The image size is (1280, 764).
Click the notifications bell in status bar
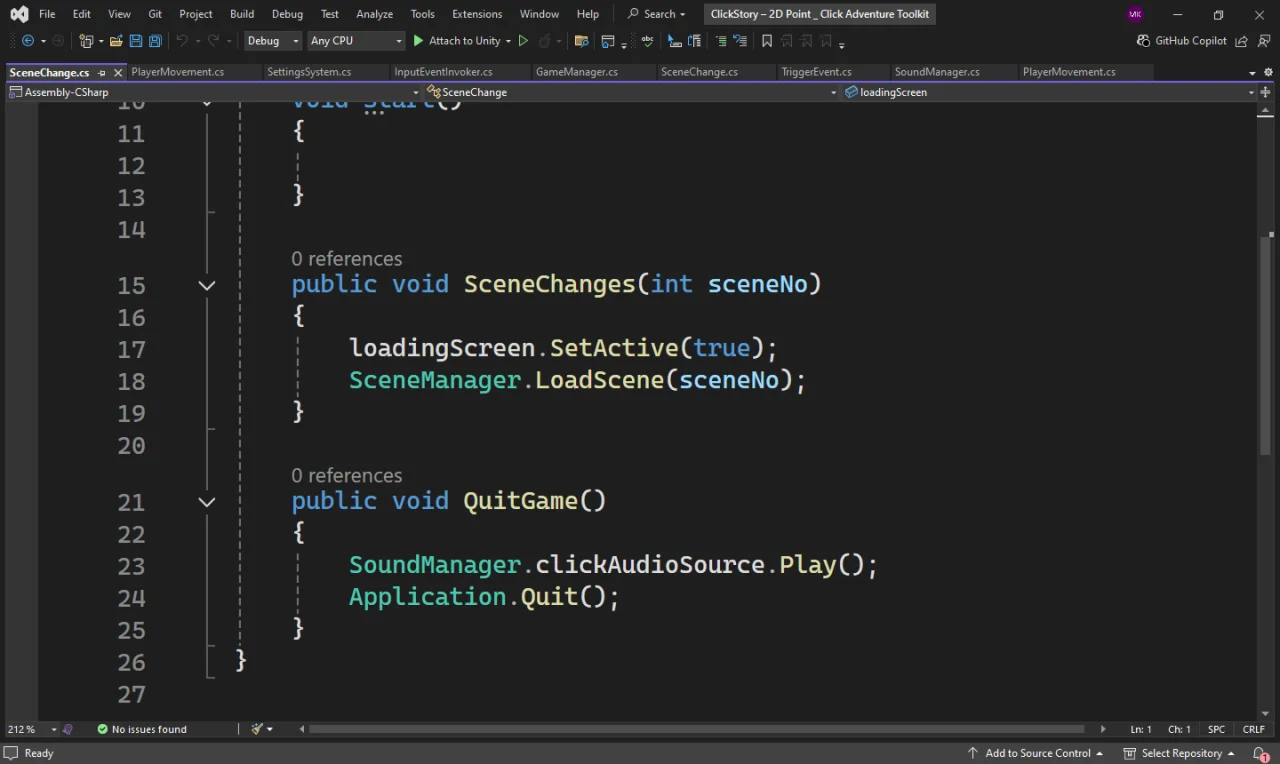(x=1261, y=753)
